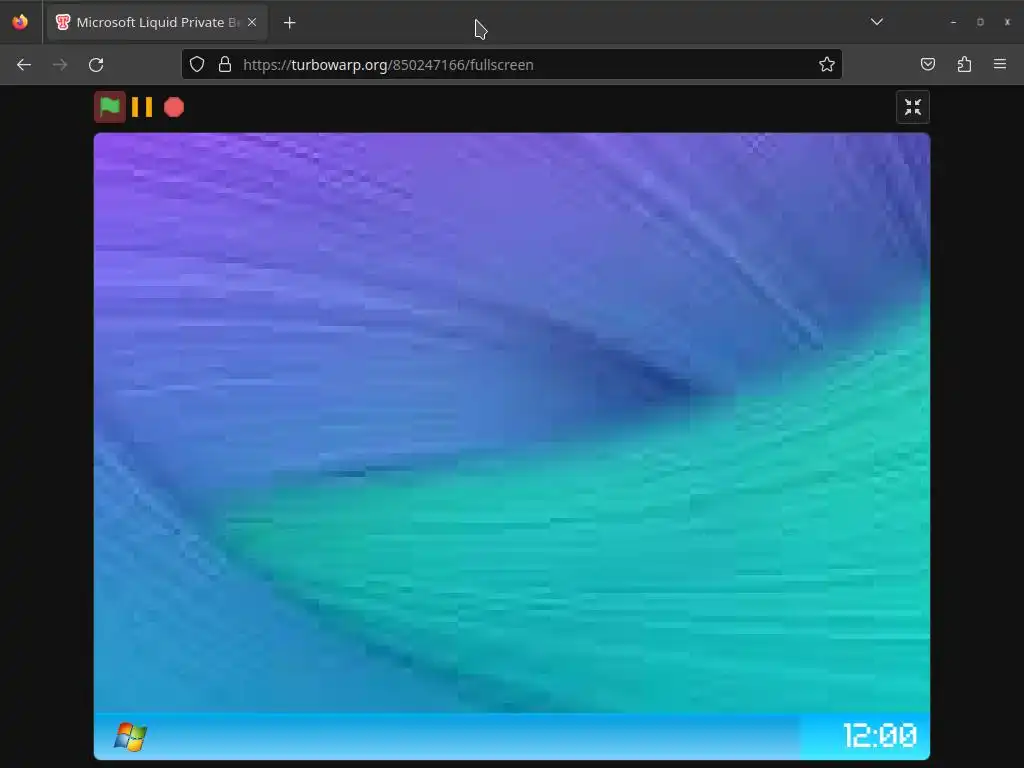Go back to the previous page

coord(24,65)
